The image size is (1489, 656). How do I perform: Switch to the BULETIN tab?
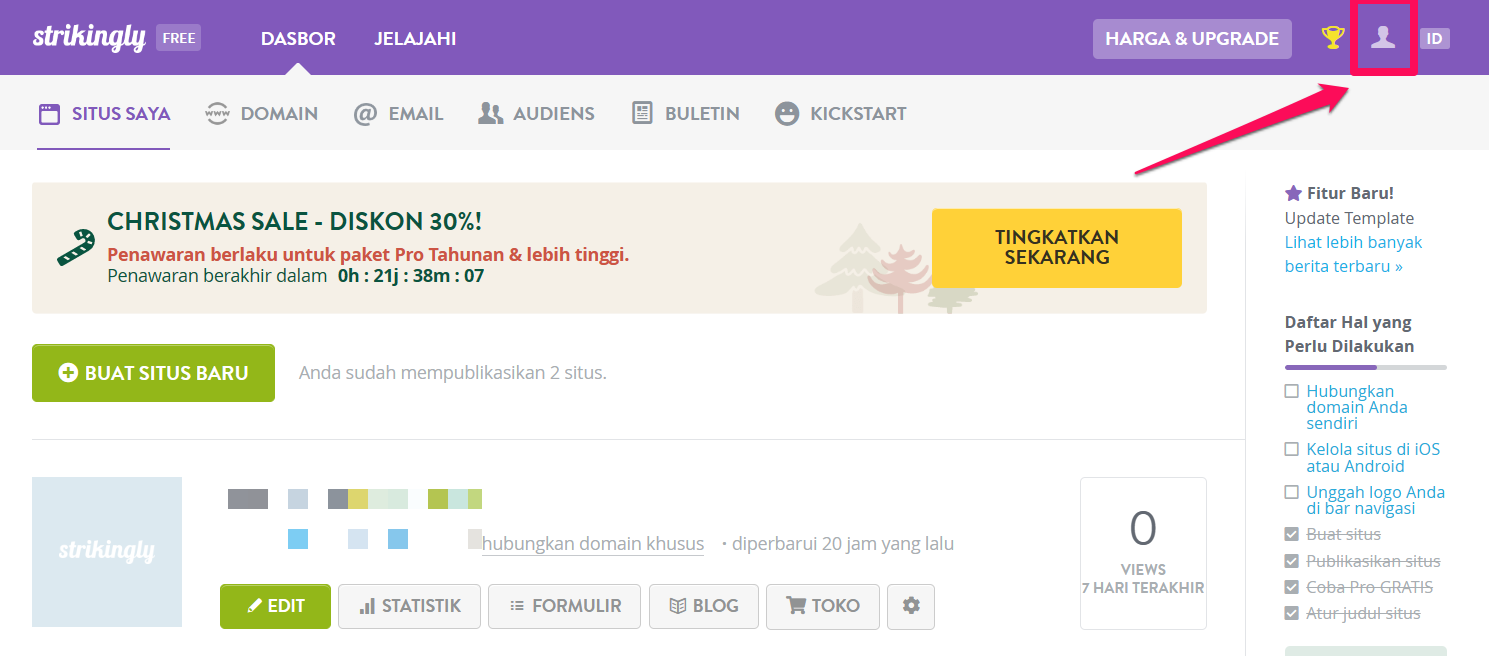686,113
